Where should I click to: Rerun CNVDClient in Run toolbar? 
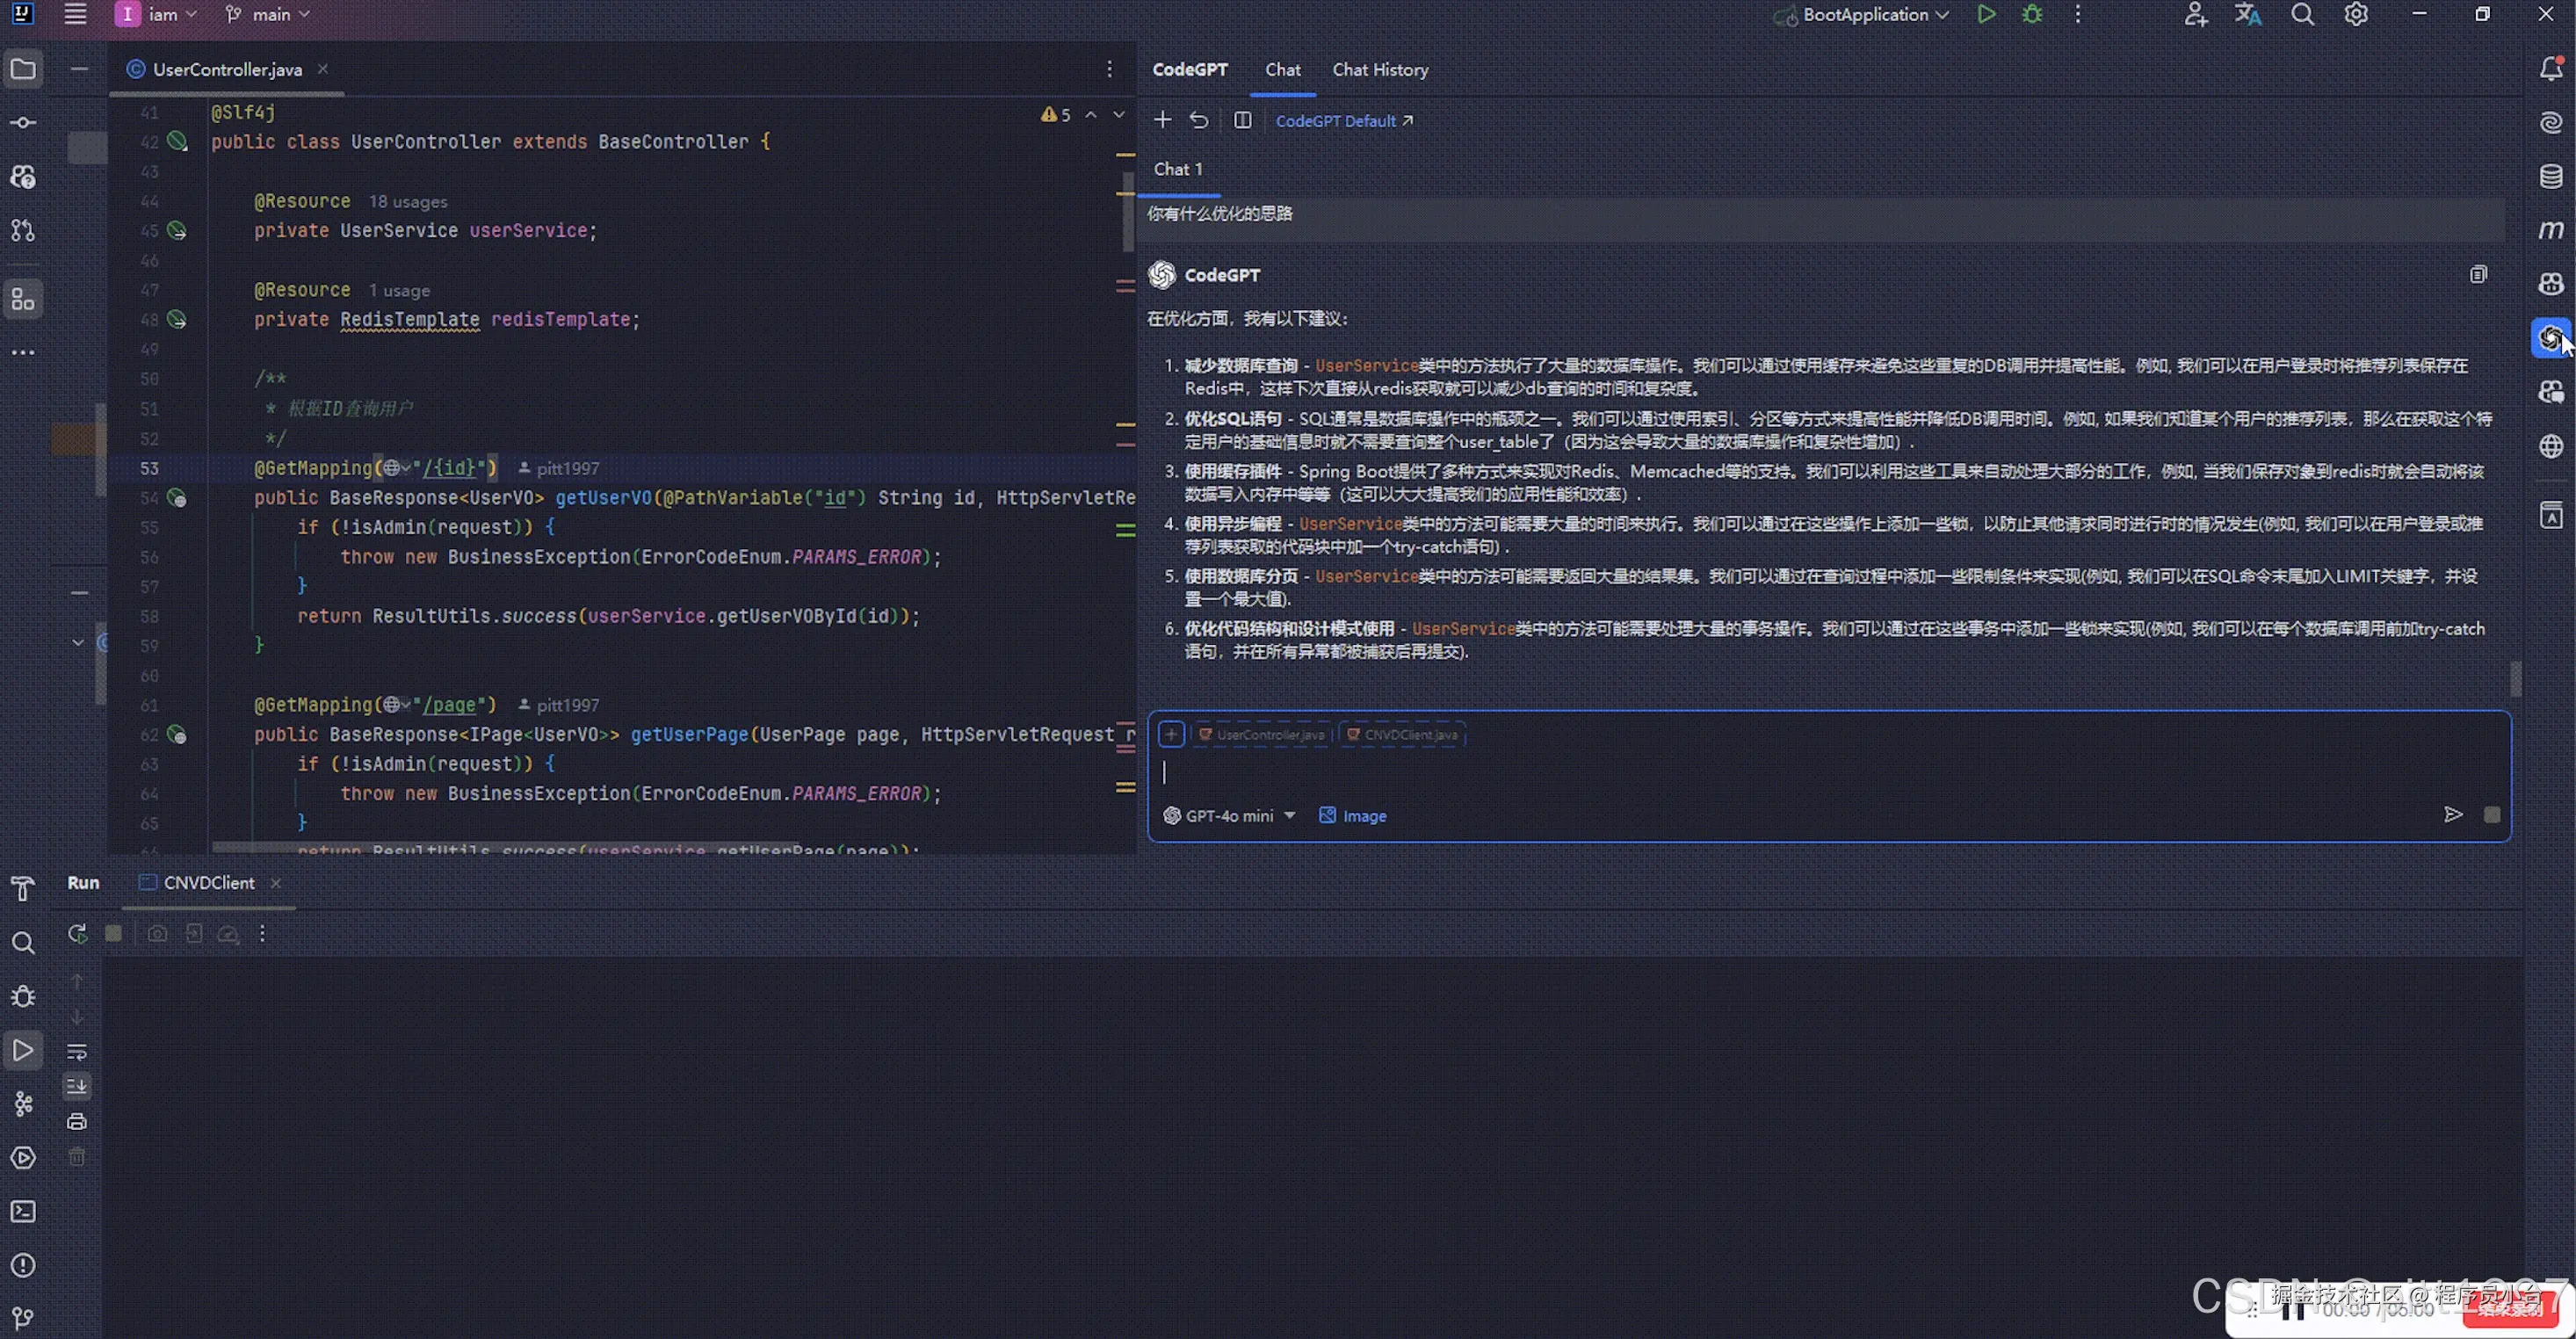click(x=77, y=933)
